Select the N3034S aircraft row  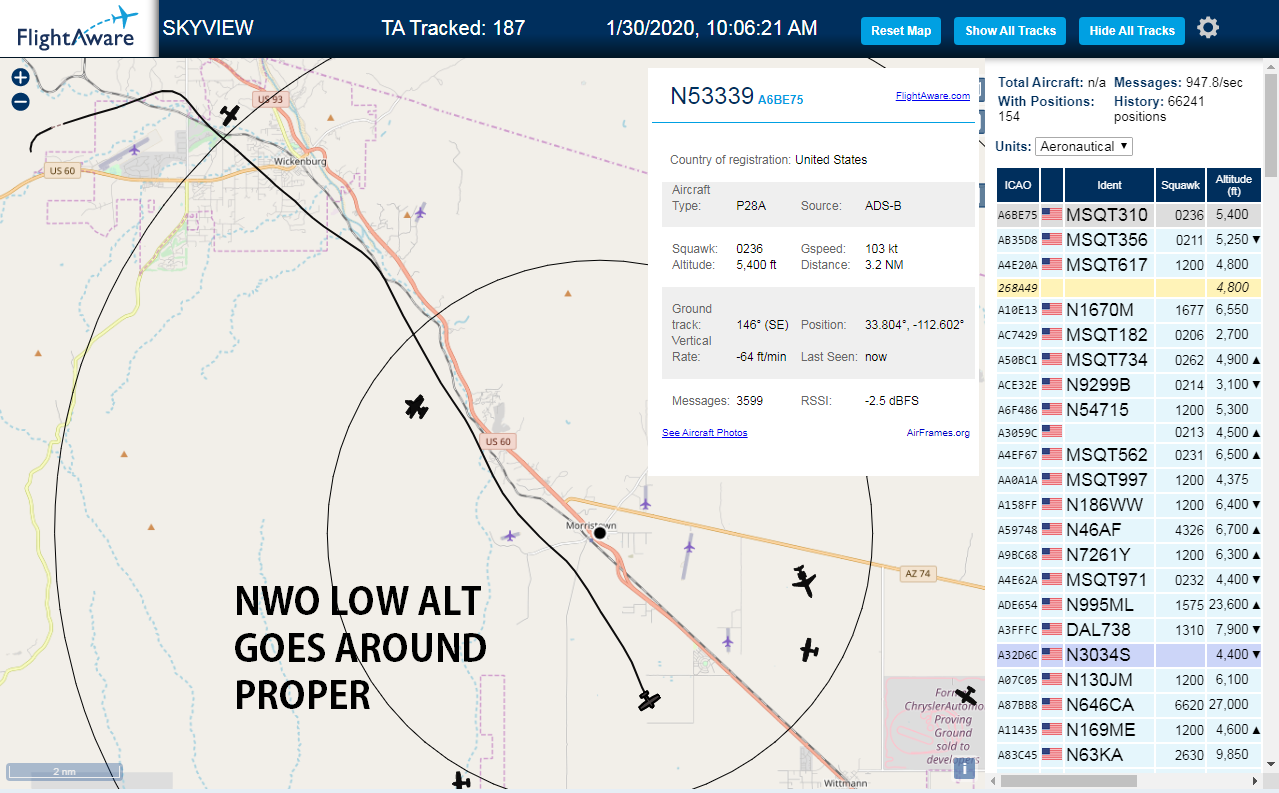point(1129,655)
